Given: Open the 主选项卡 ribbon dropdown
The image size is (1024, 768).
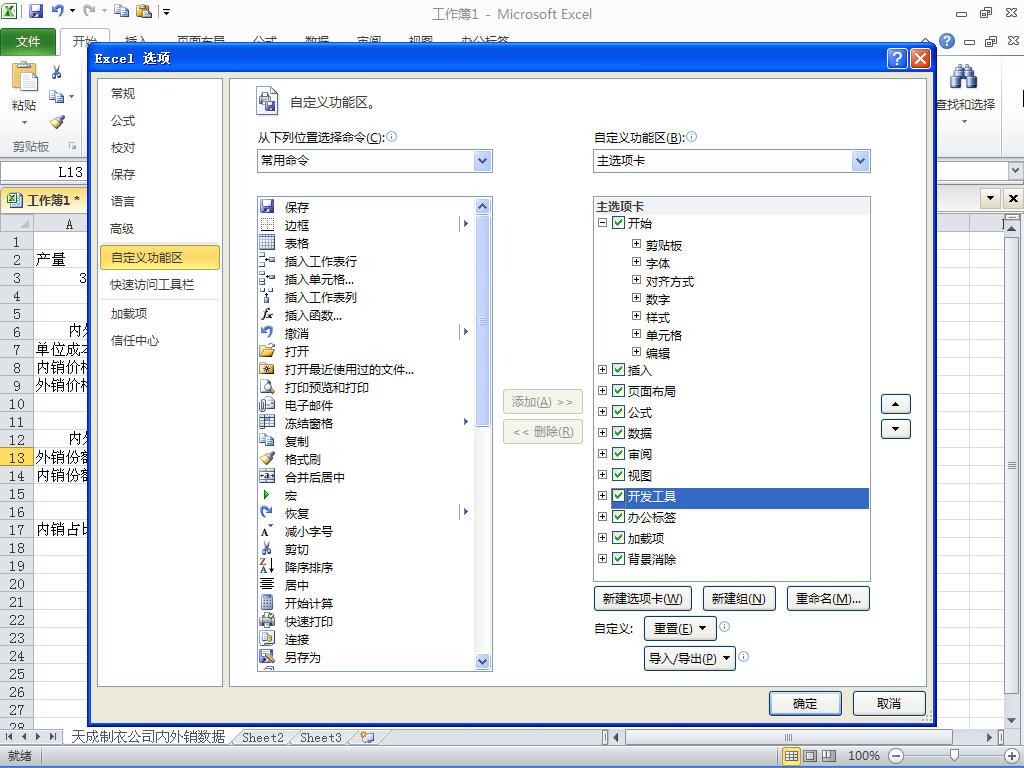Looking at the screenshot, I should point(860,161).
